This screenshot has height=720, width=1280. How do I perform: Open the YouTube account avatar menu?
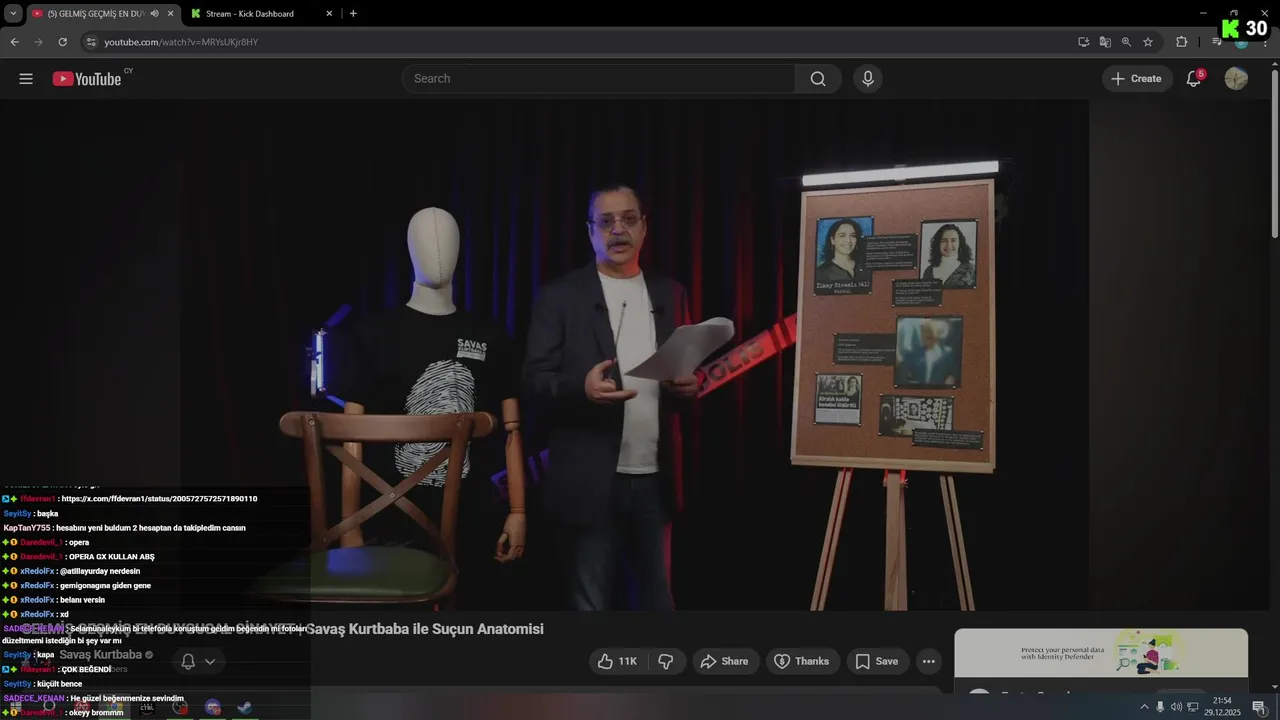click(1236, 79)
